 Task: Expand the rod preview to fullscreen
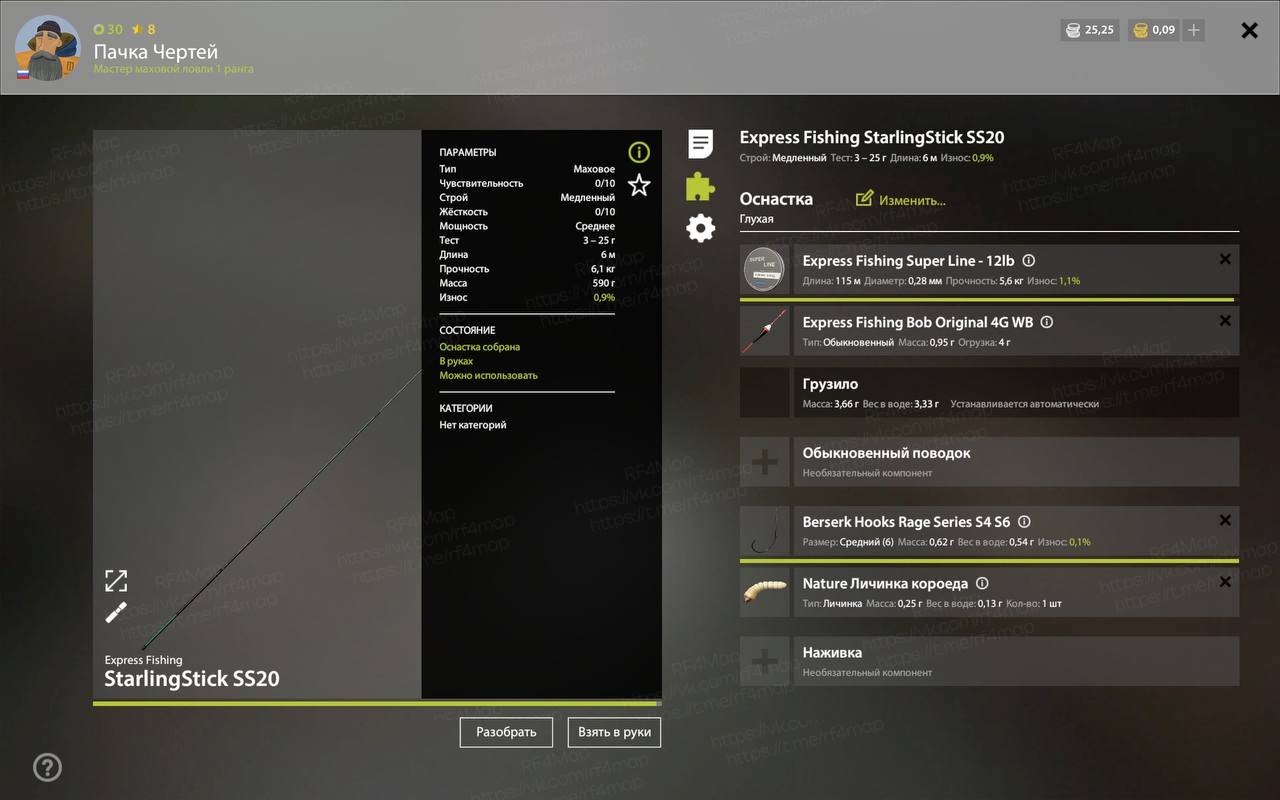pos(116,580)
